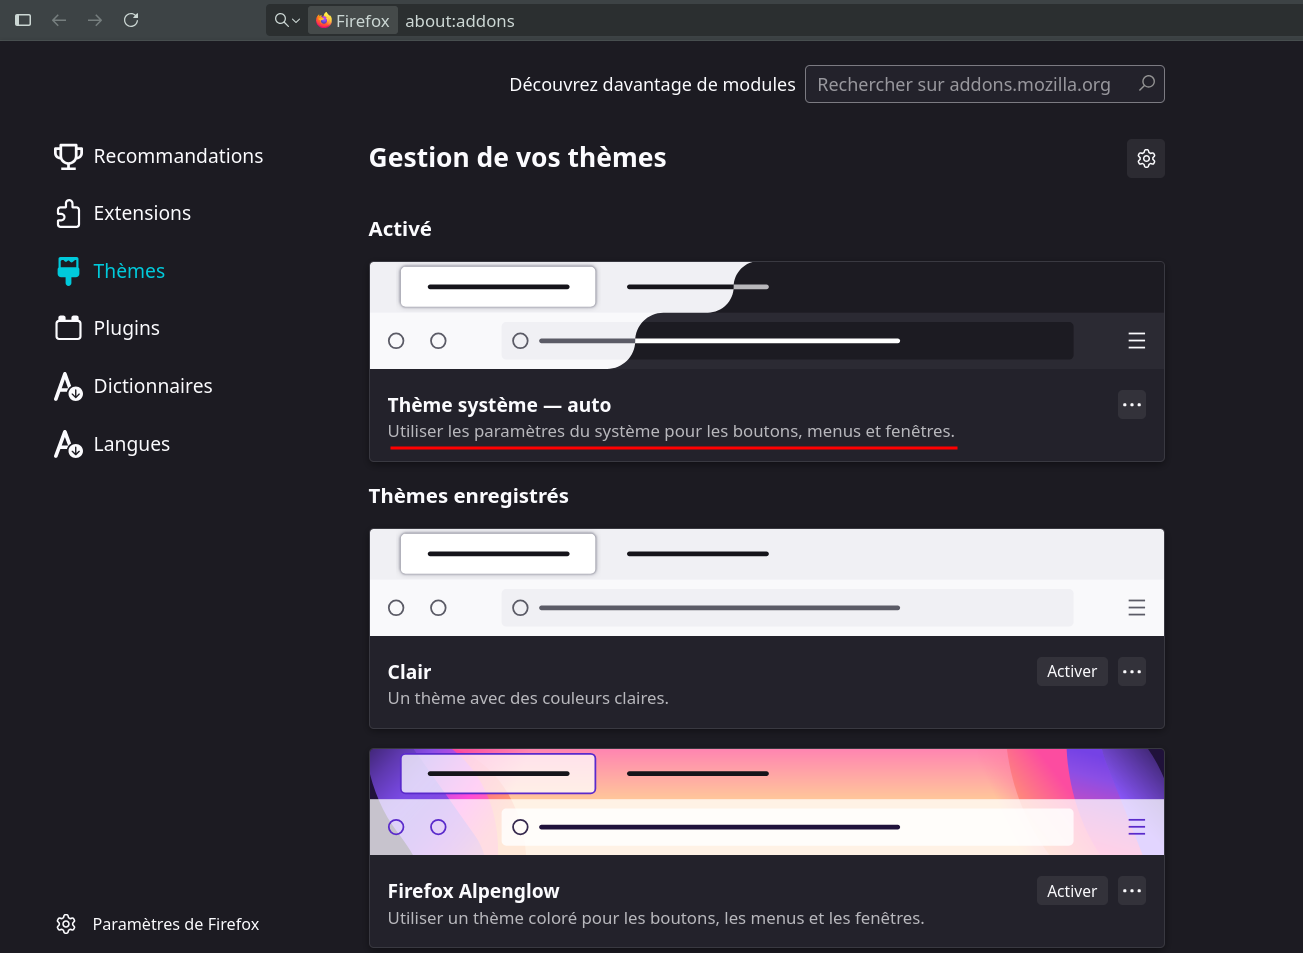
Task: Open the gear tools menu for themes
Action: pos(1146,158)
